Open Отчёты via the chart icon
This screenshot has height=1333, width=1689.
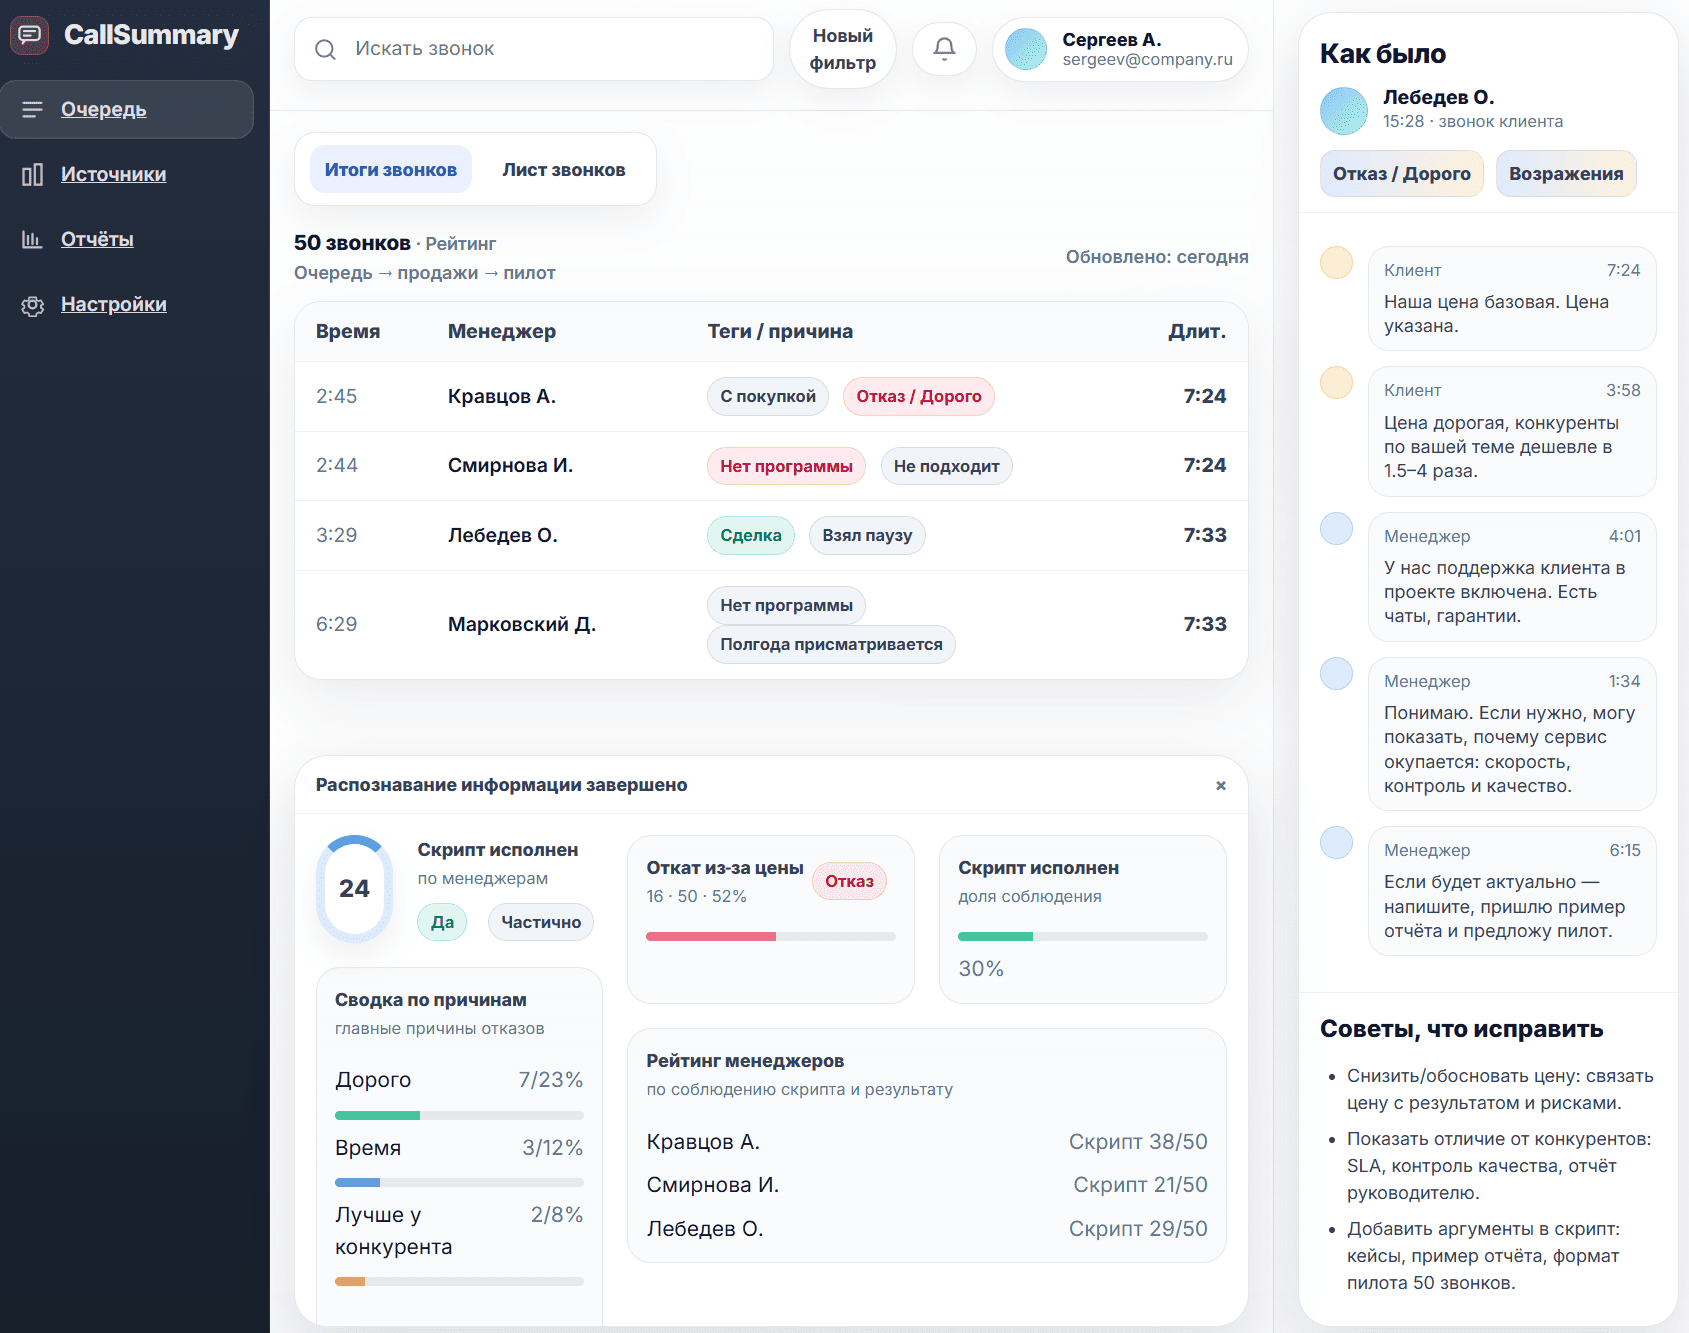click(33, 239)
